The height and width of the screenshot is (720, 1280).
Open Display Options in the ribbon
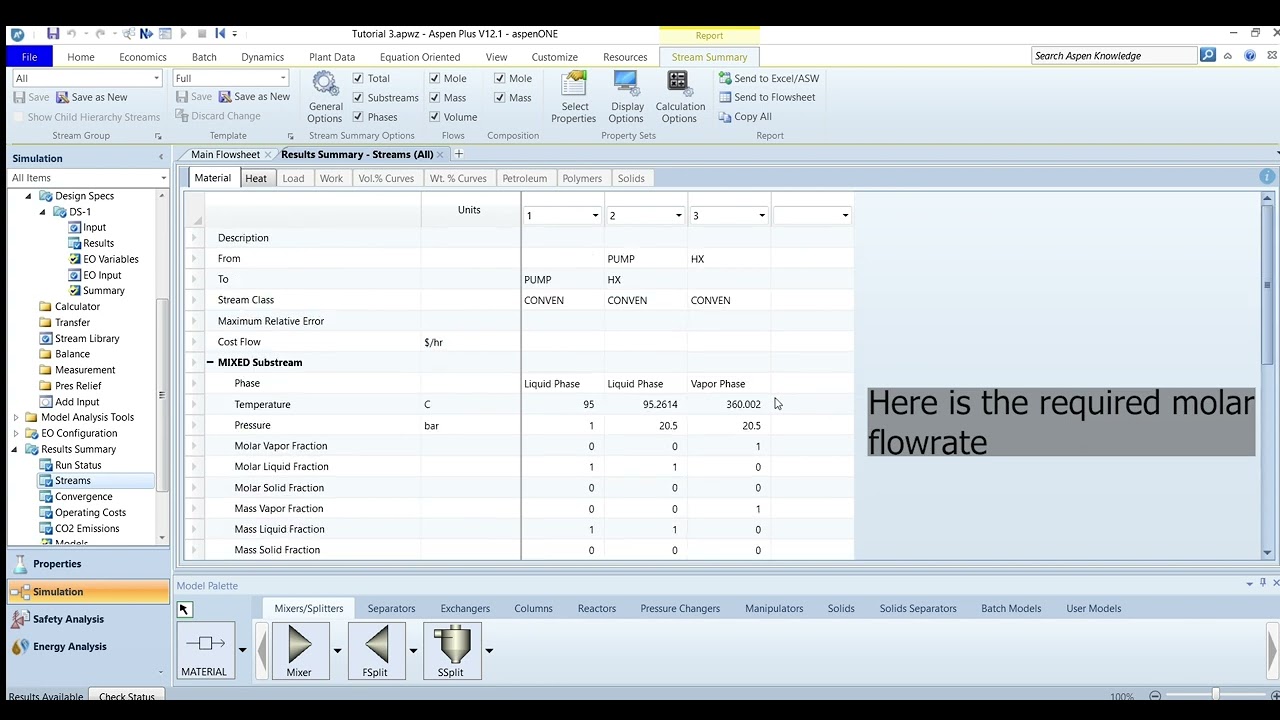point(627,97)
